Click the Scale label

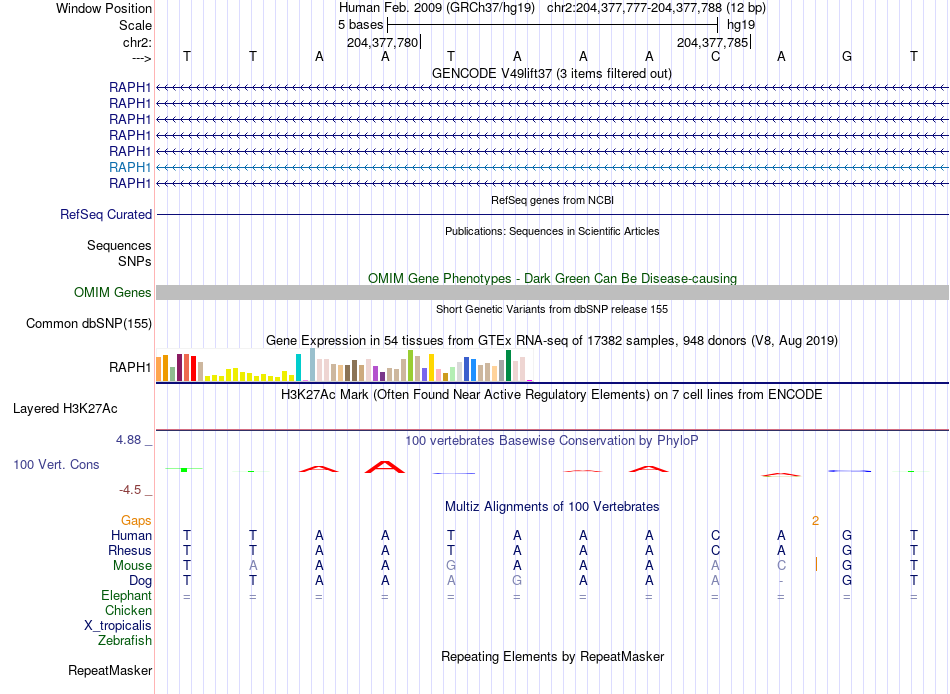(x=135, y=25)
